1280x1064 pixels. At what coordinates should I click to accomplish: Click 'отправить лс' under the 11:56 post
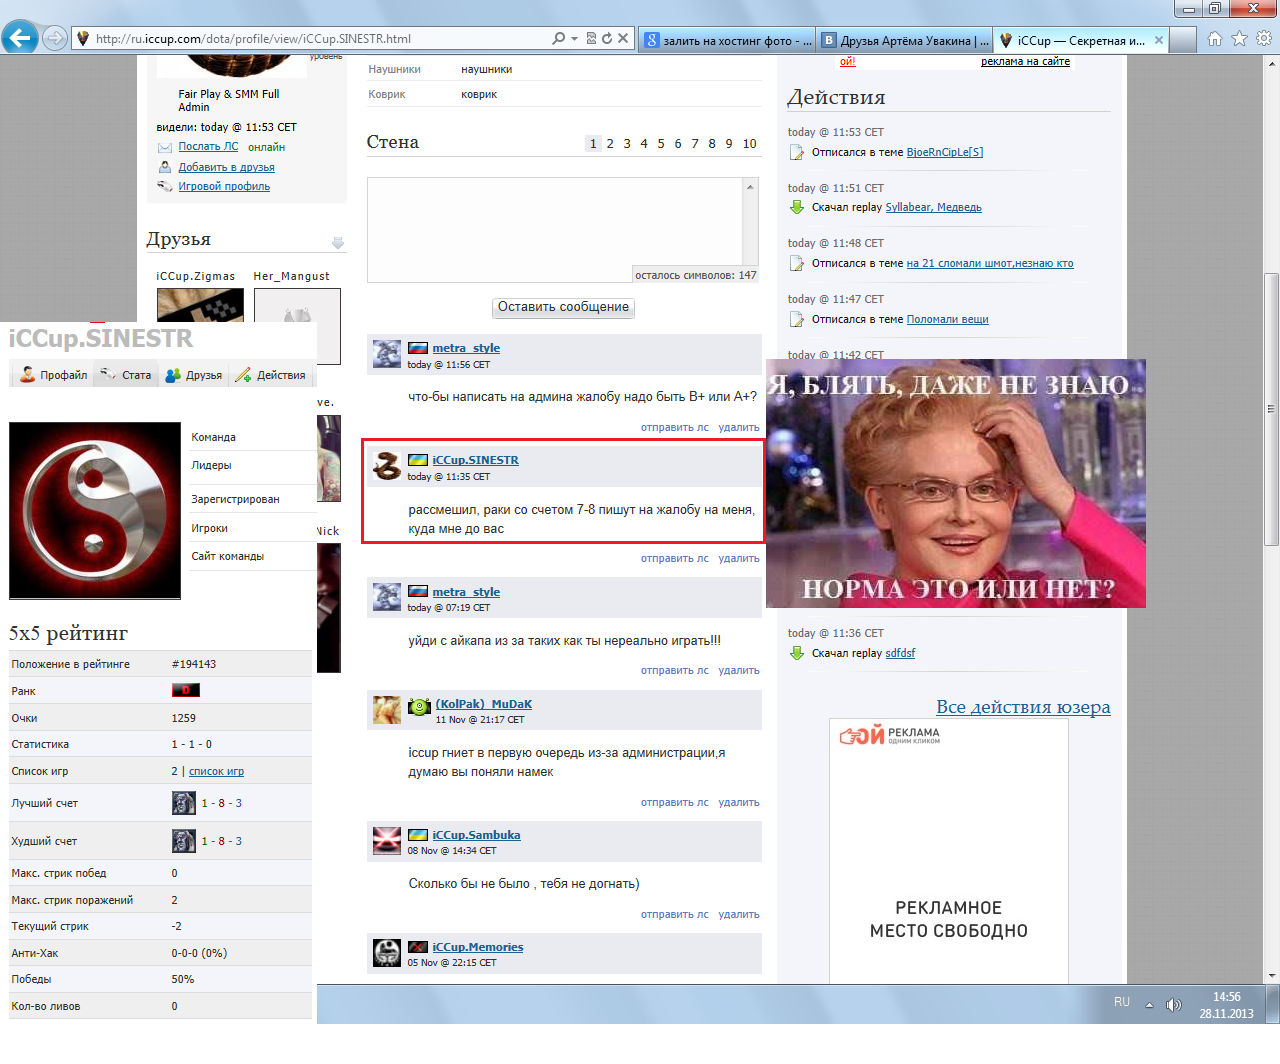[x=674, y=427]
